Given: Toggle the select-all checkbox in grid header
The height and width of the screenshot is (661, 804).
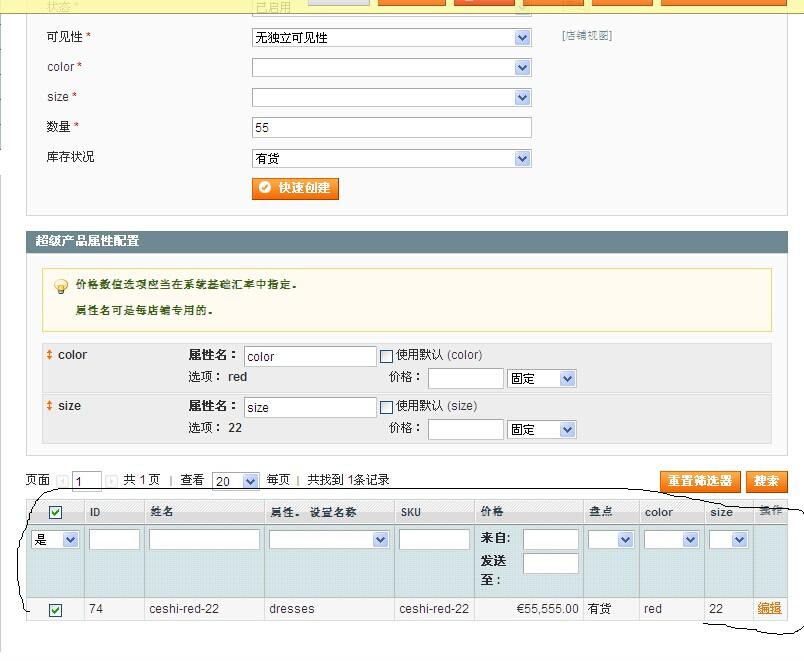Looking at the screenshot, I should click(x=56, y=512).
